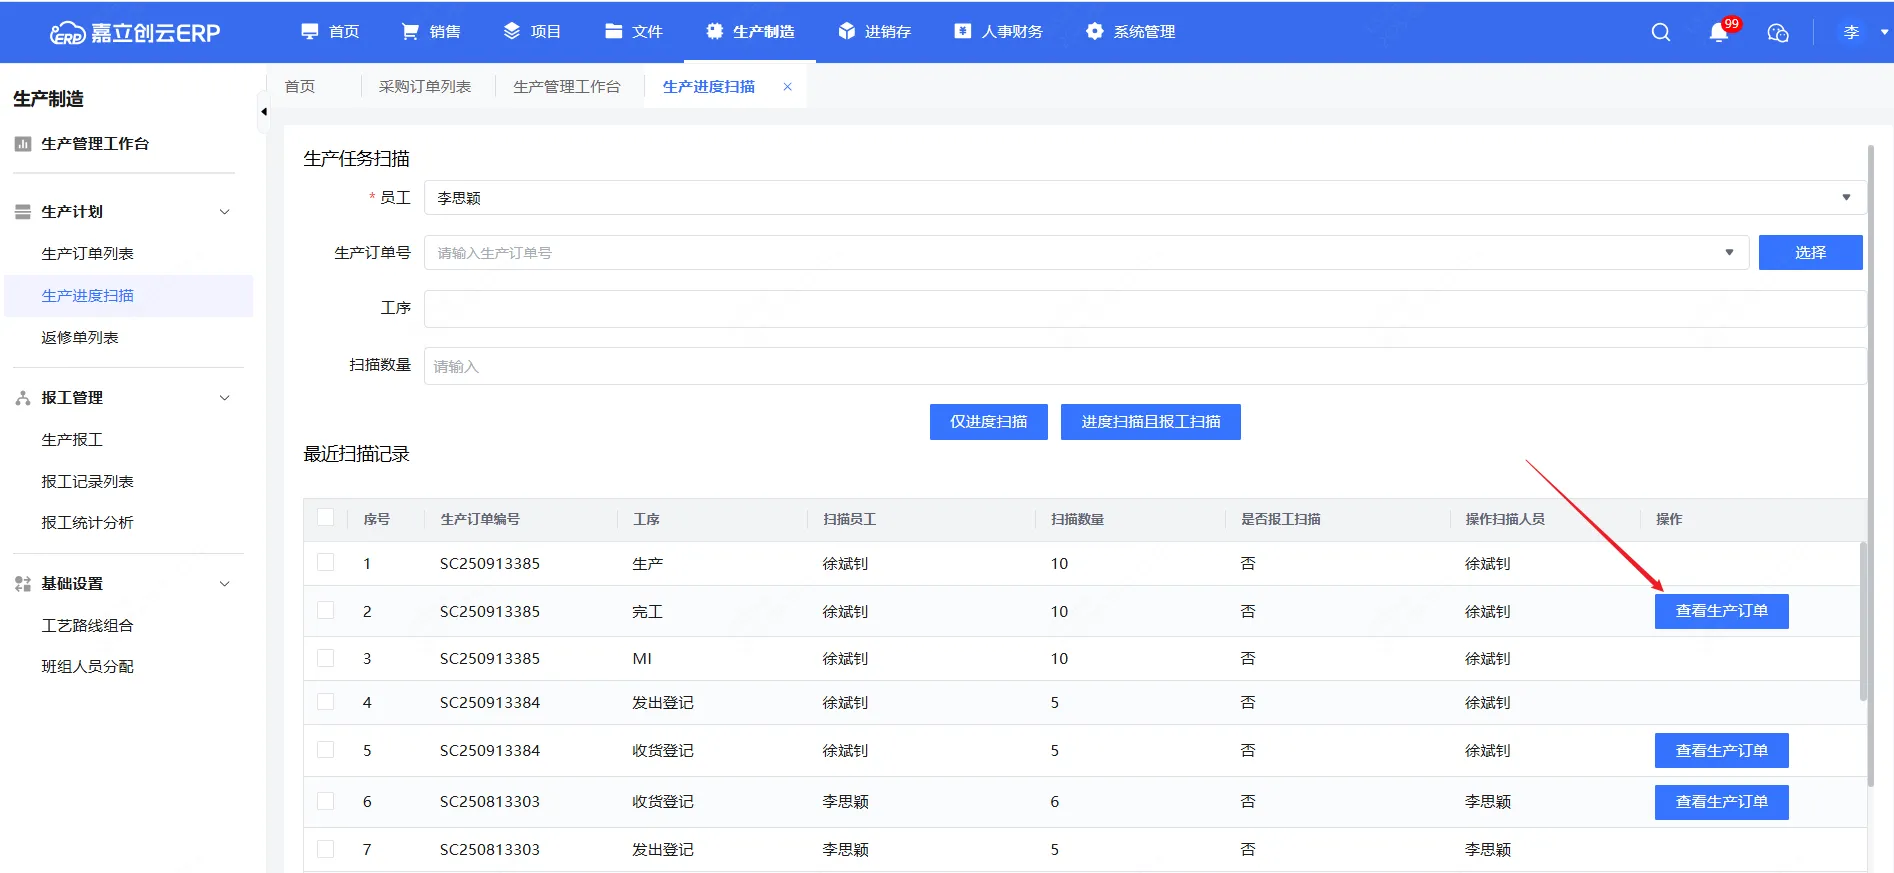Screen dimensions: 1894x873
Task: Collapse the sidebar using the arrow handle
Action: coord(264,112)
